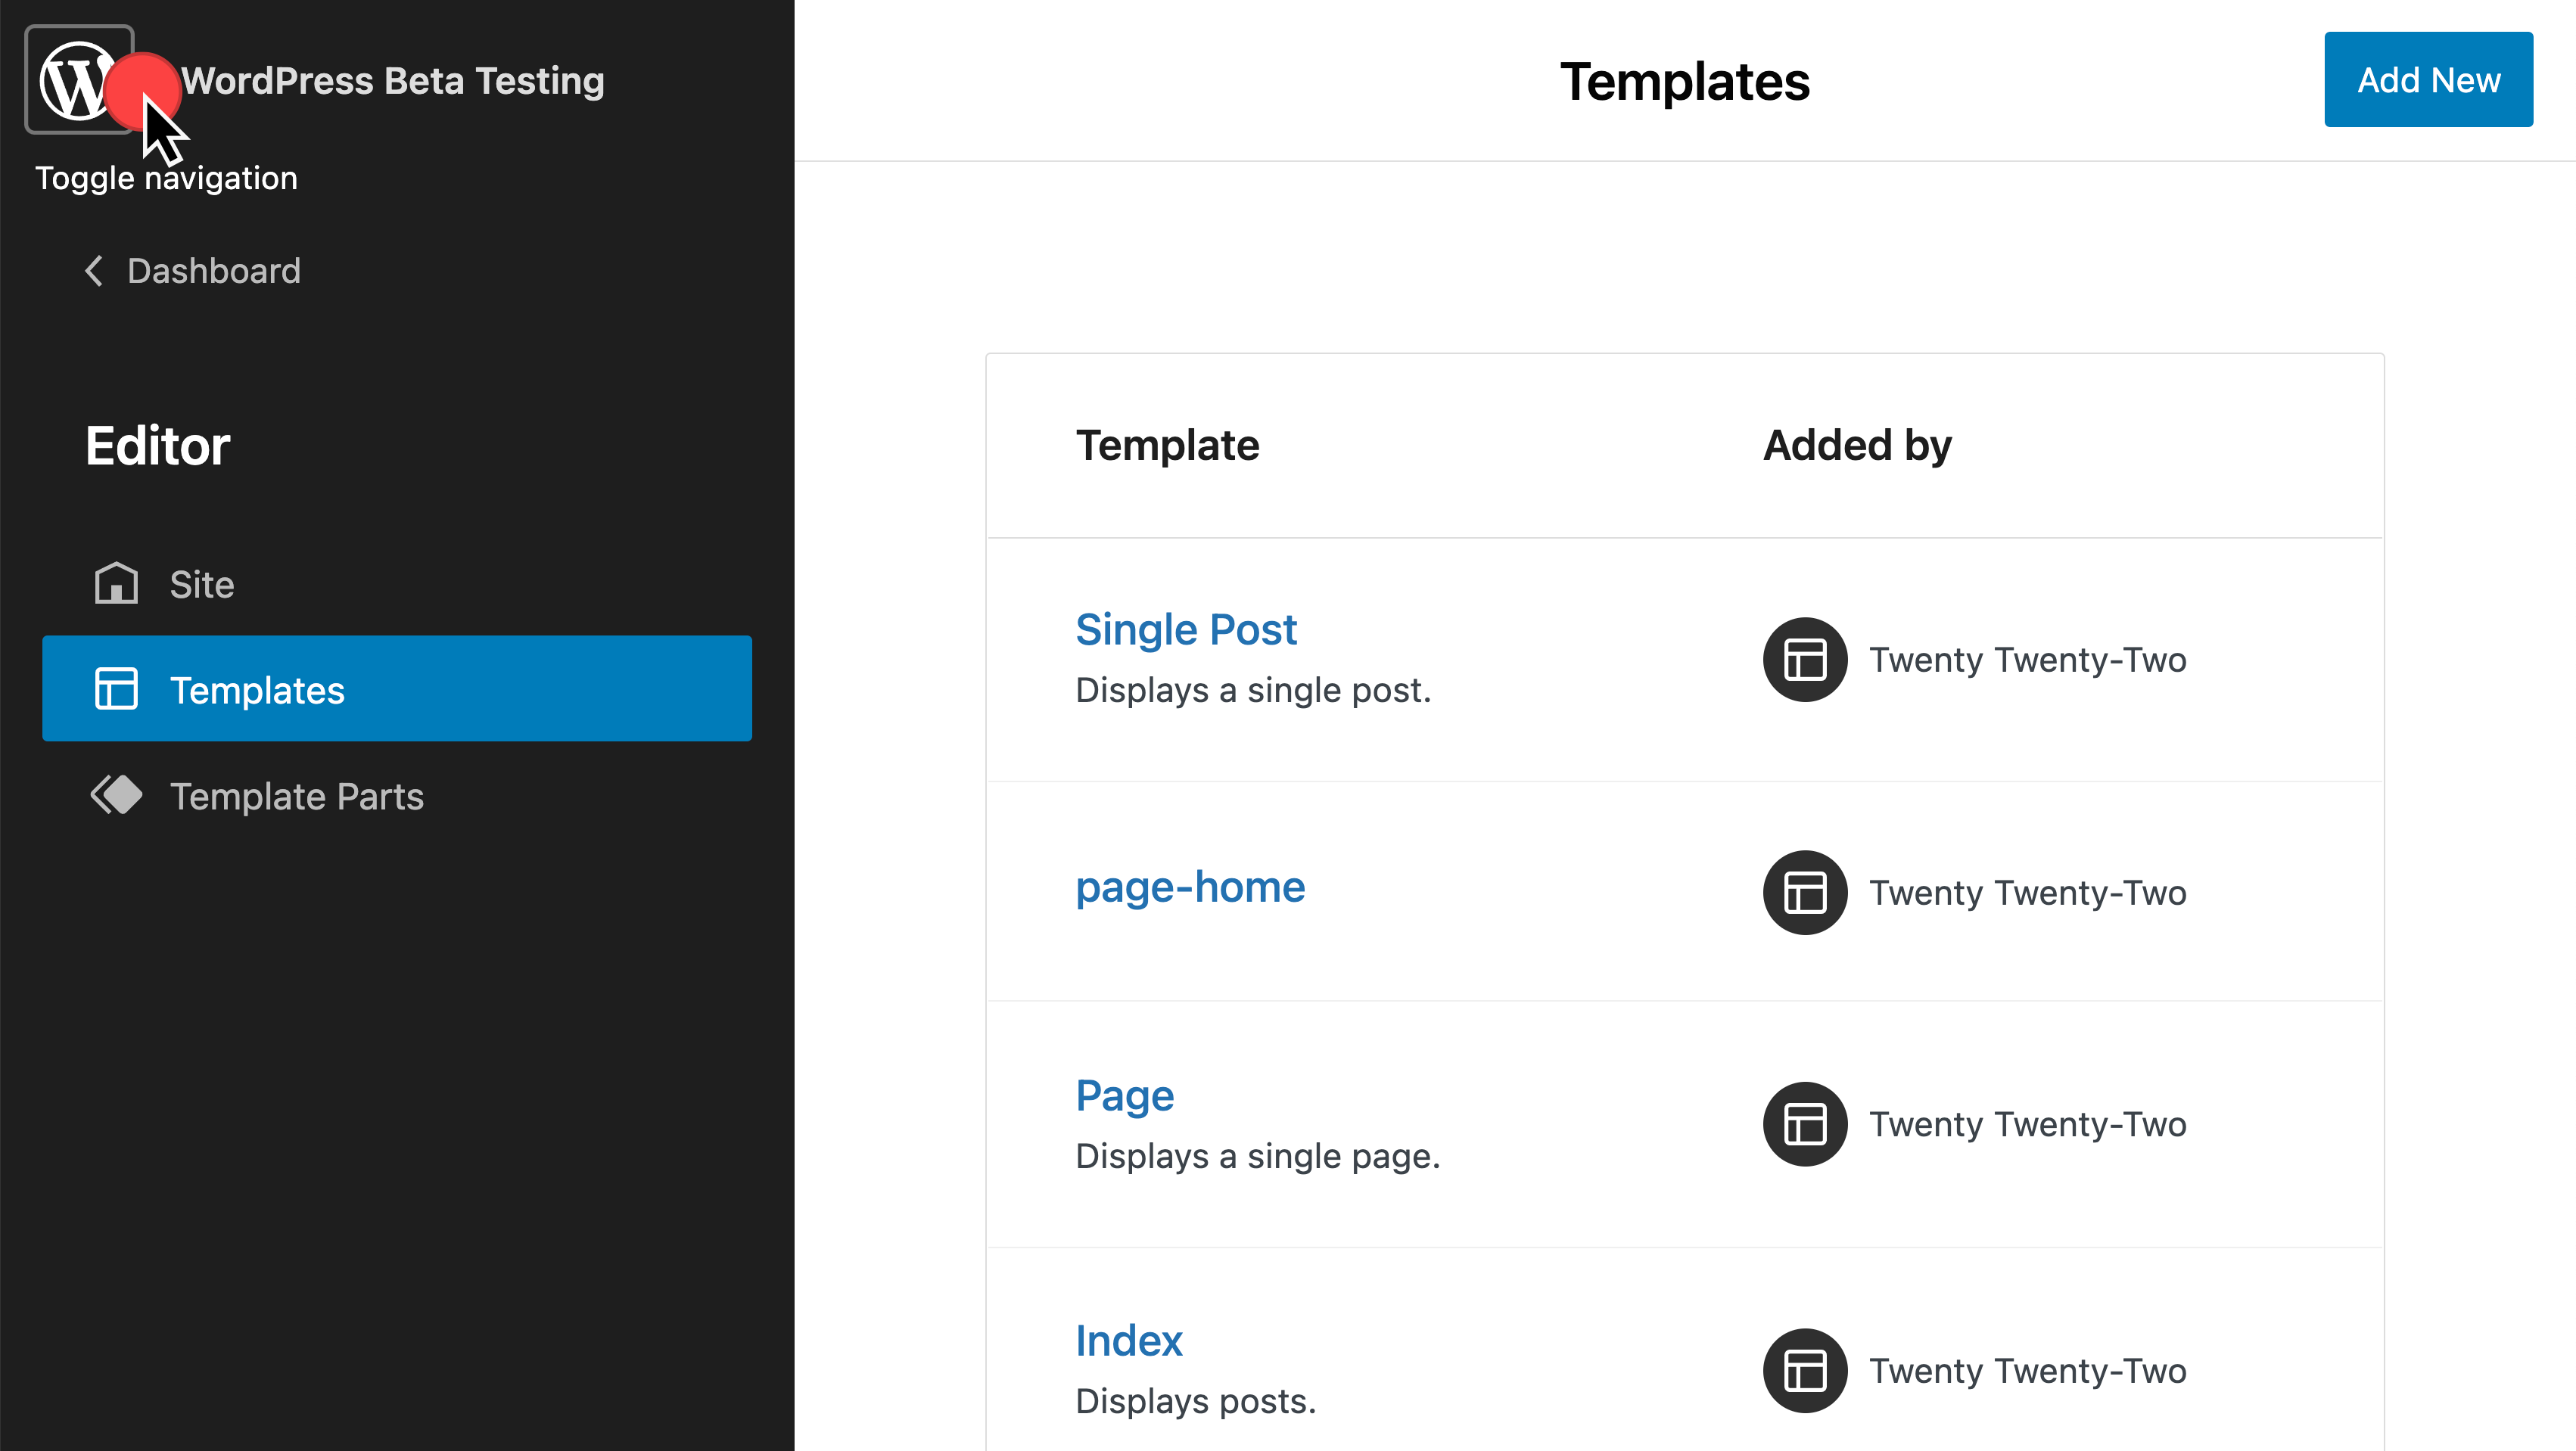Open the Page template link
2576x1451 pixels.
click(x=1124, y=1095)
